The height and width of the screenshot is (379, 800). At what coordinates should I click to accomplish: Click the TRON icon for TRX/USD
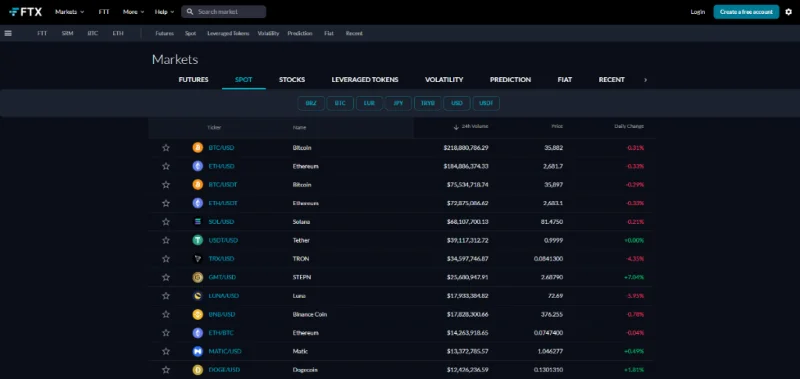click(x=197, y=259)
